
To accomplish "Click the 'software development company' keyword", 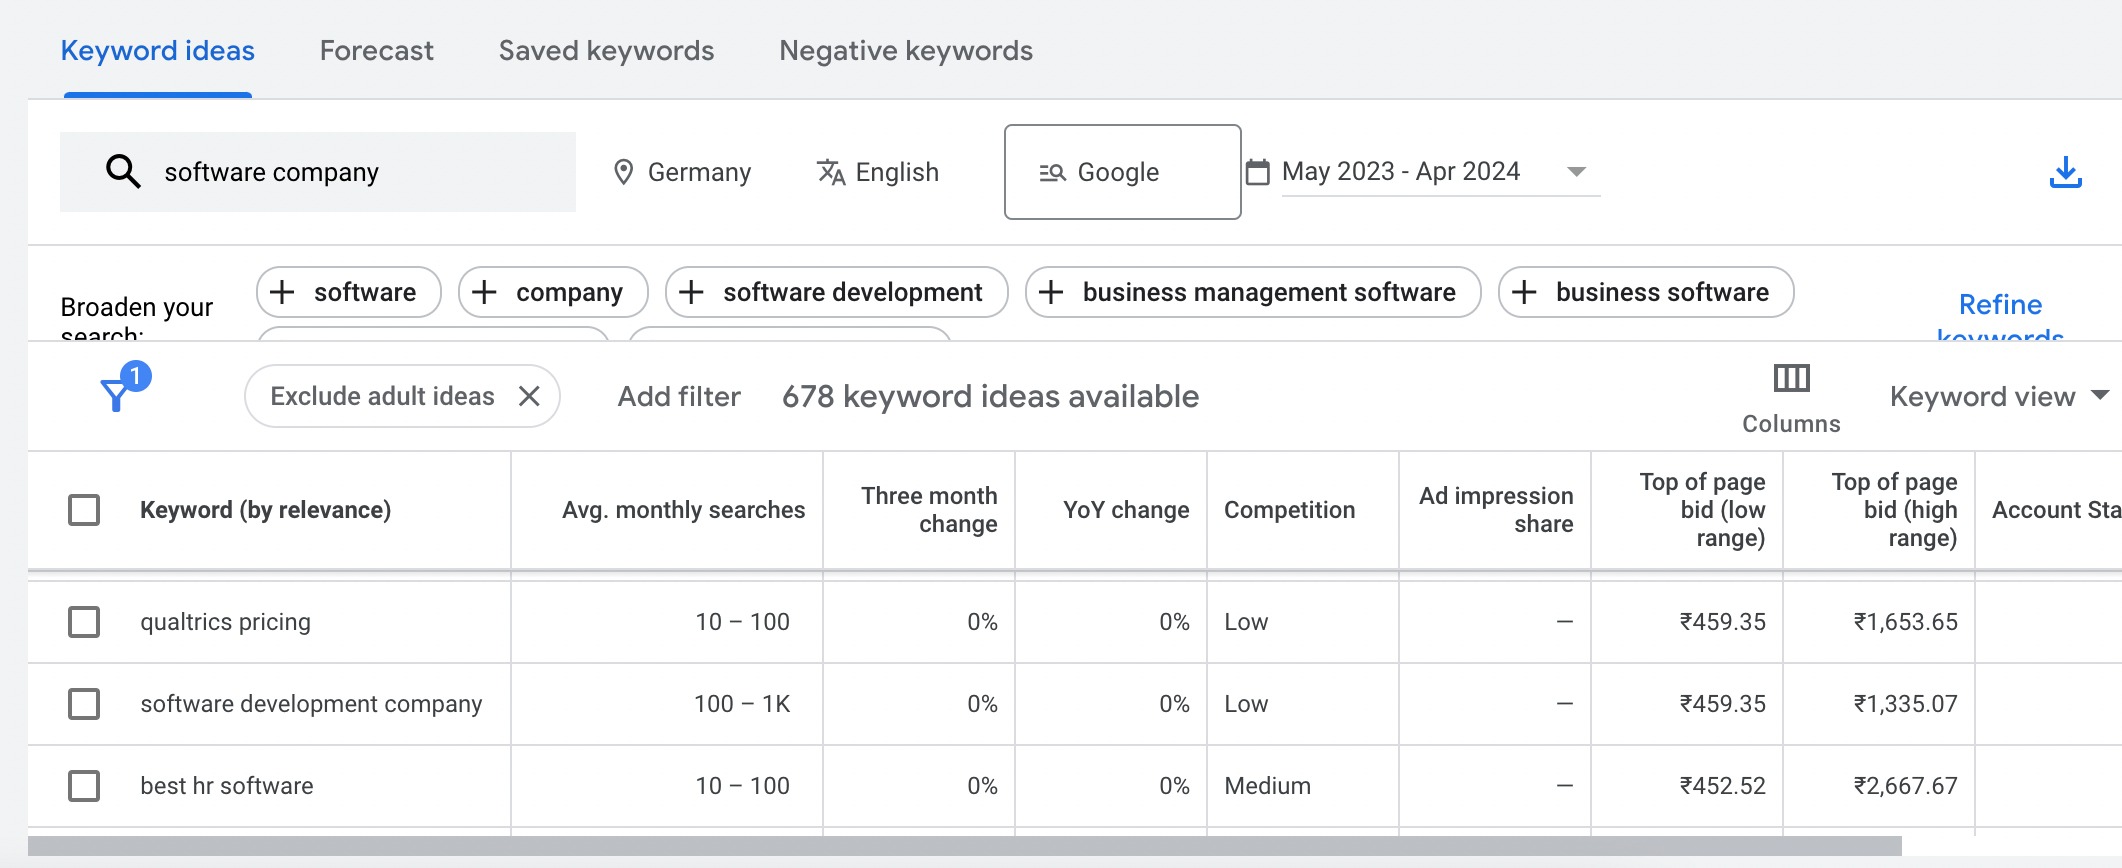I will coord(311,704).
